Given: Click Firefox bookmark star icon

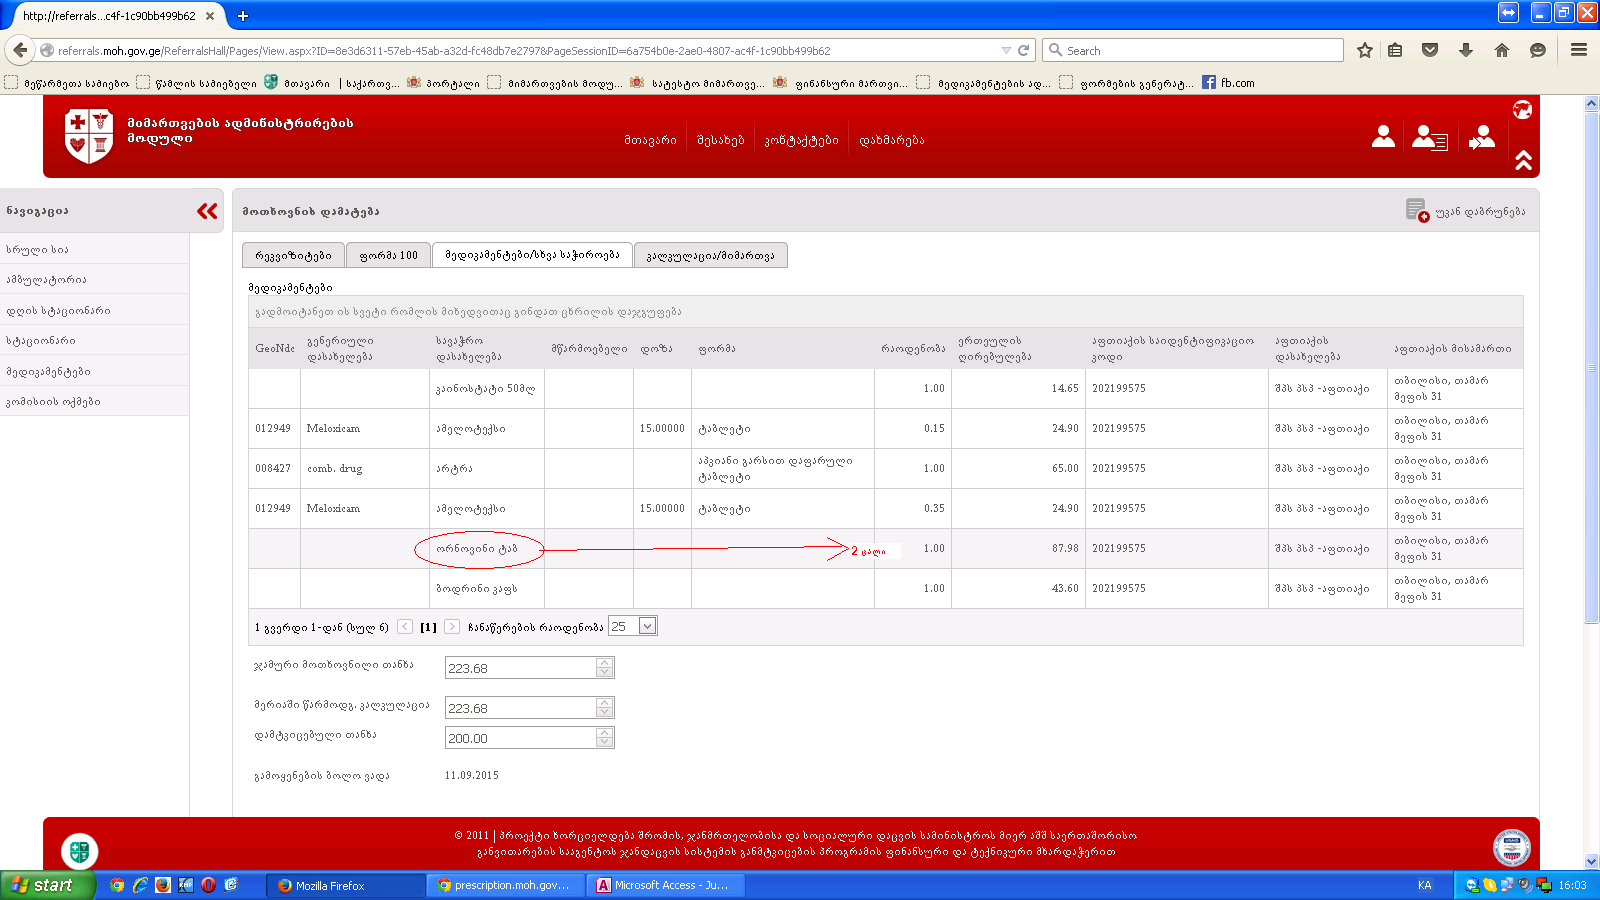Looking at the screenshot, I should click(1365, 50).
